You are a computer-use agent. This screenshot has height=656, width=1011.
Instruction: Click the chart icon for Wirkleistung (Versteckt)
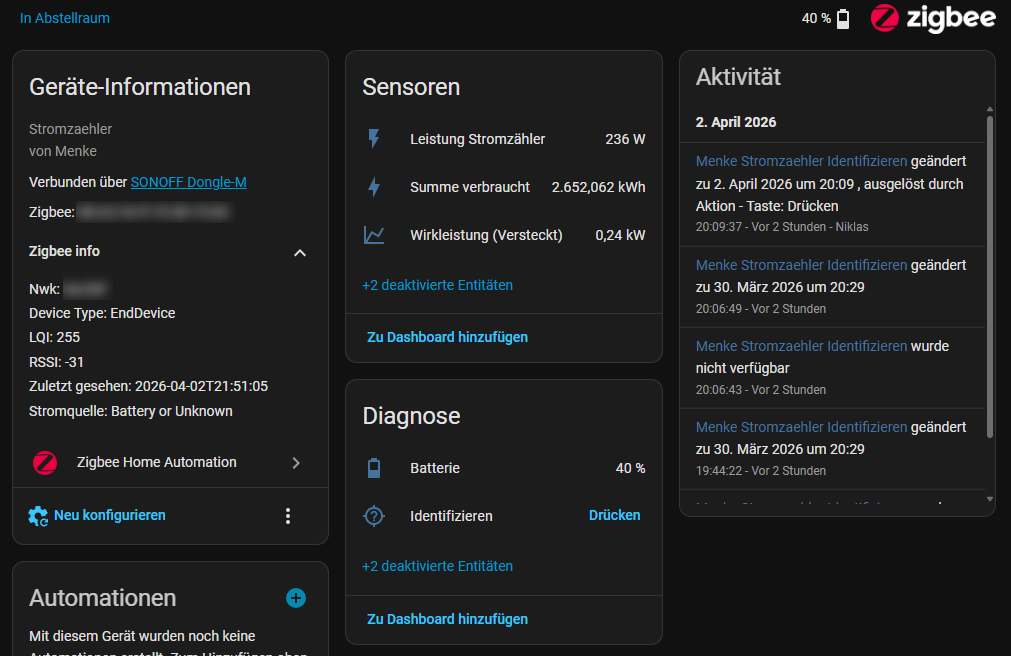374,235
